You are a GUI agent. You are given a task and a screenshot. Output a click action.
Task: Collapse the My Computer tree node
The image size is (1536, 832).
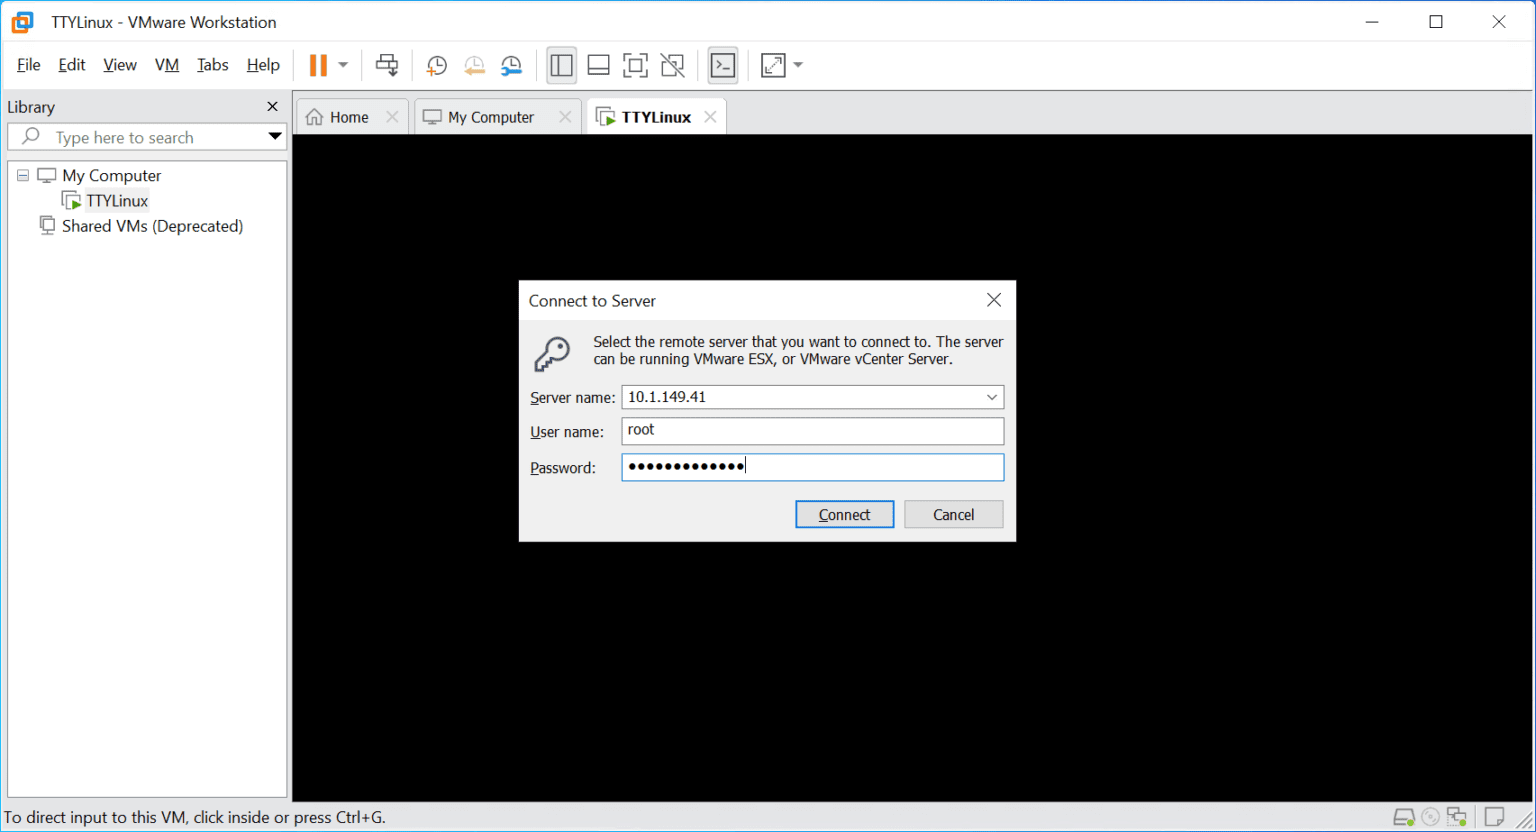pos(22,174)
